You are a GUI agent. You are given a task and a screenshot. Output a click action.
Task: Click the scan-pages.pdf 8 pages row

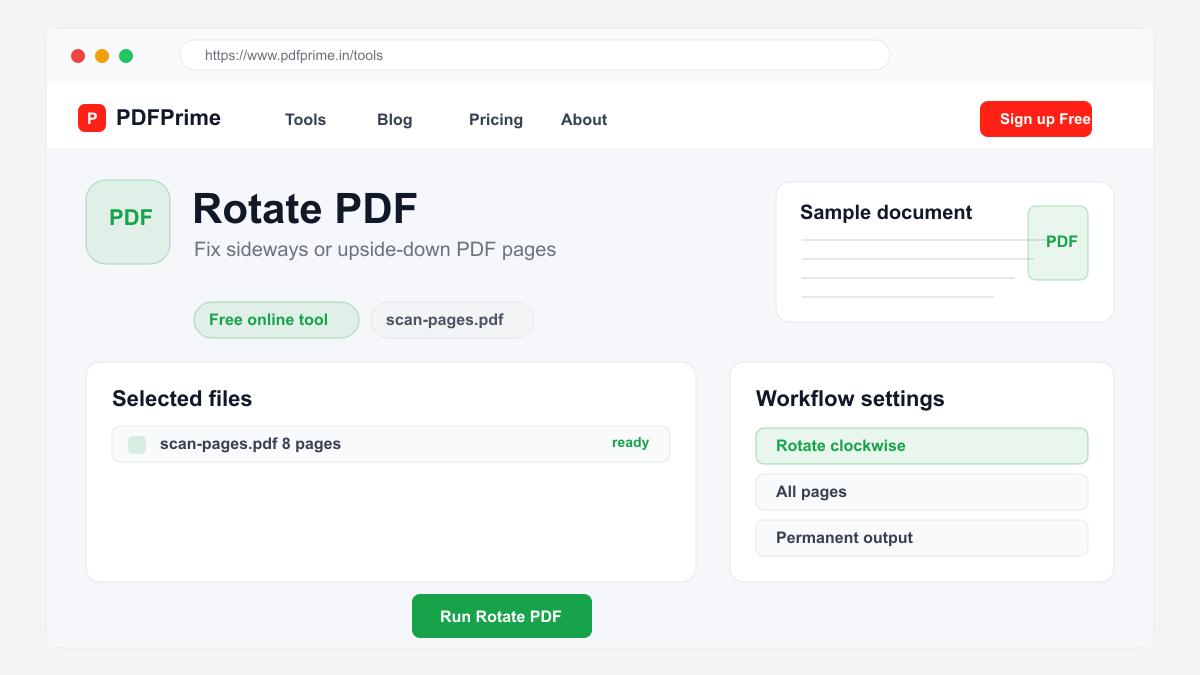(391, 444)
